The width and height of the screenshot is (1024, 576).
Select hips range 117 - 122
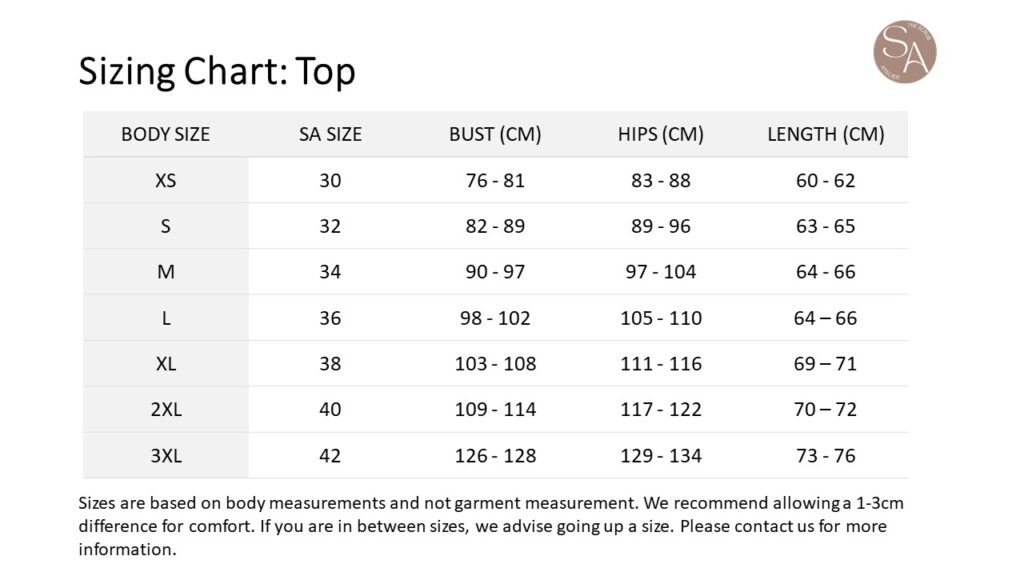660,410
